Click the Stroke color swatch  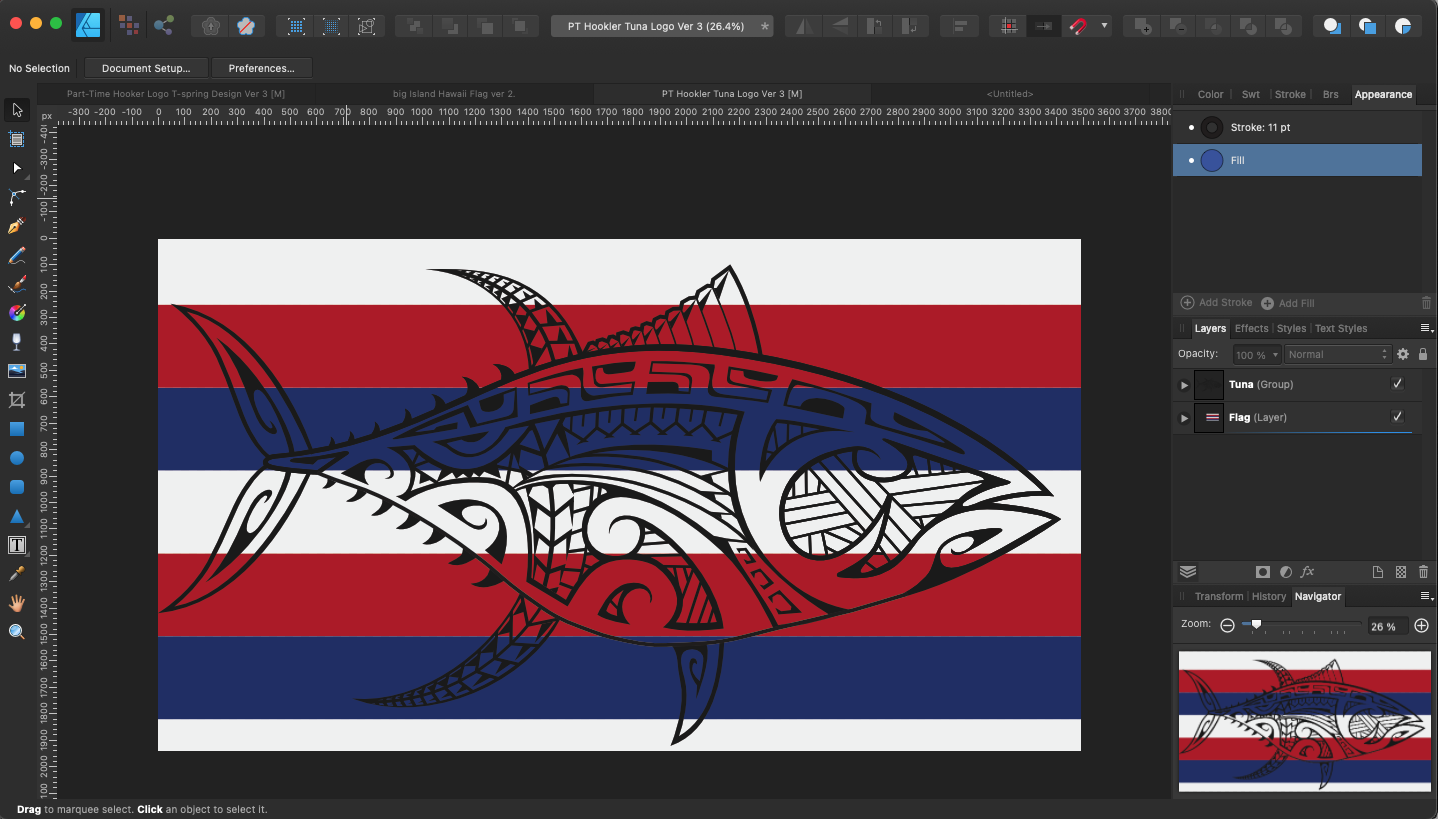[1212, 128]
